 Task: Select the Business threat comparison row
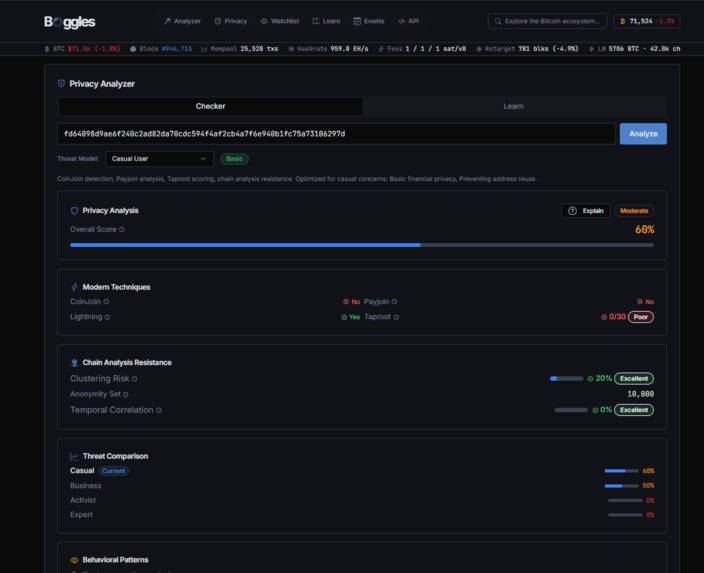(362, 485)
